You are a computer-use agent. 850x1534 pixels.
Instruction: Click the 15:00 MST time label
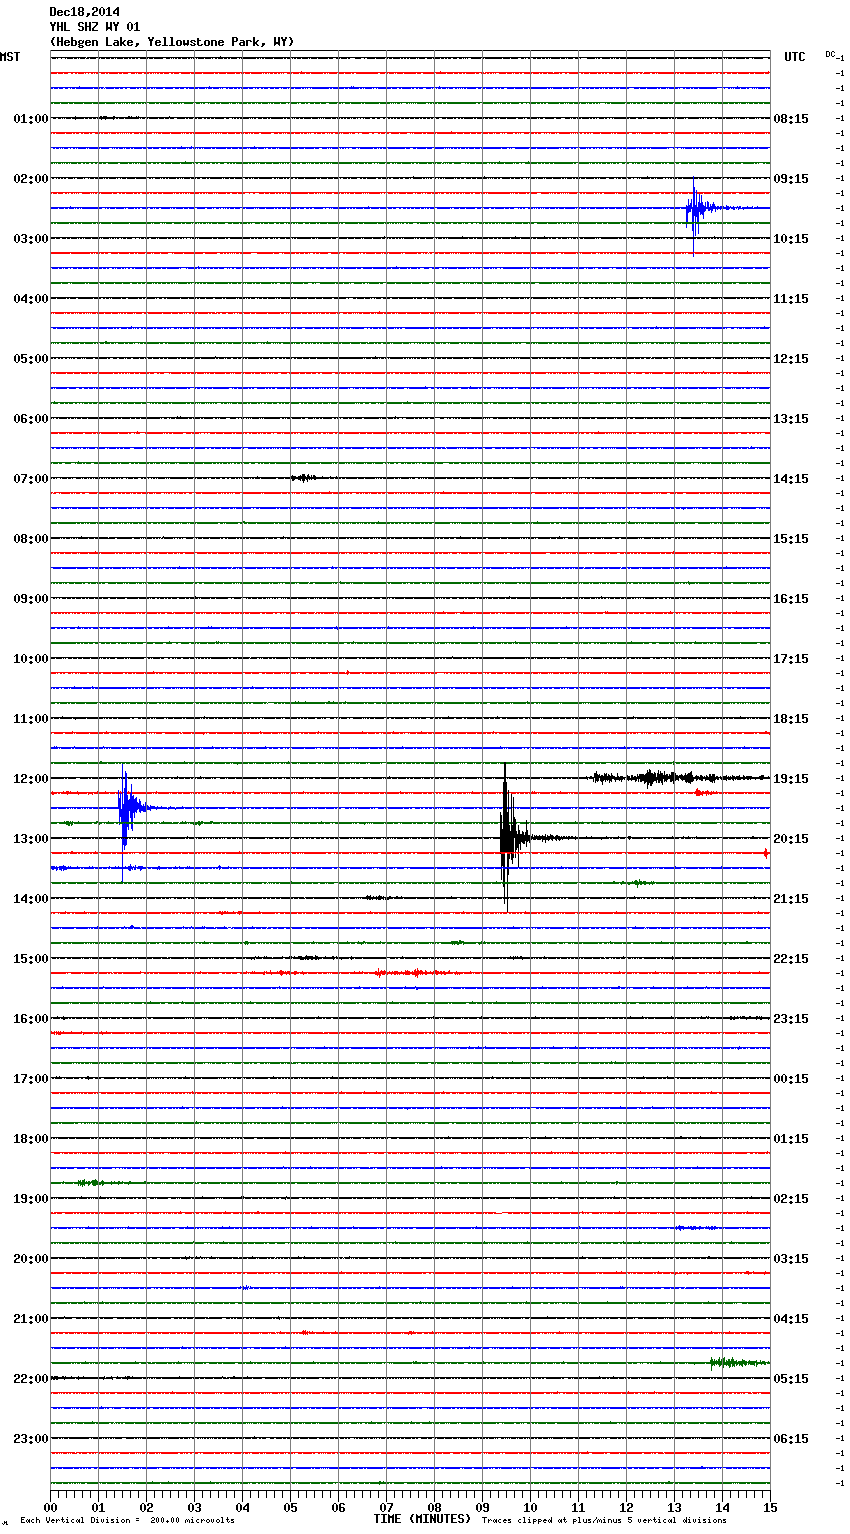coord(30,959)
